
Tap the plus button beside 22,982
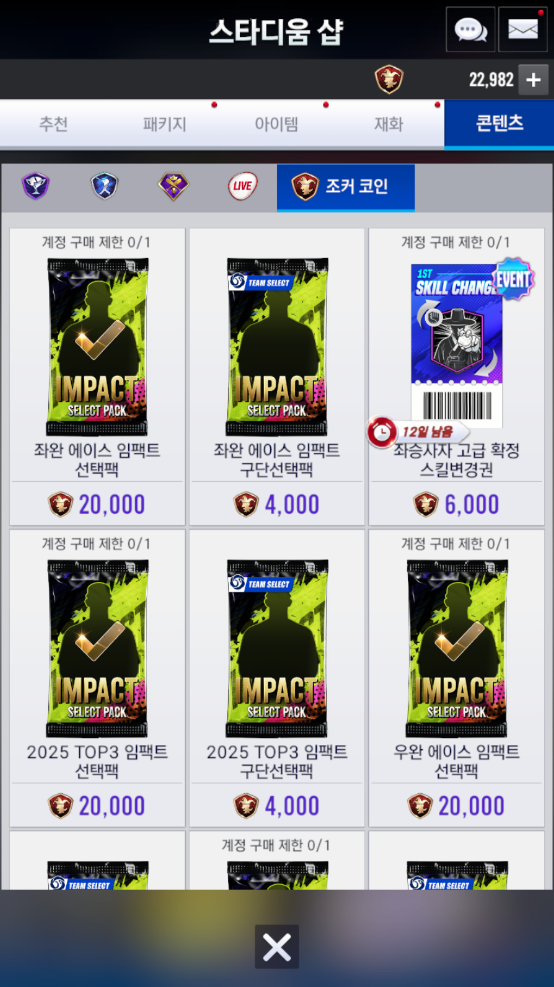pyautogui.click(x=533, y=80)
